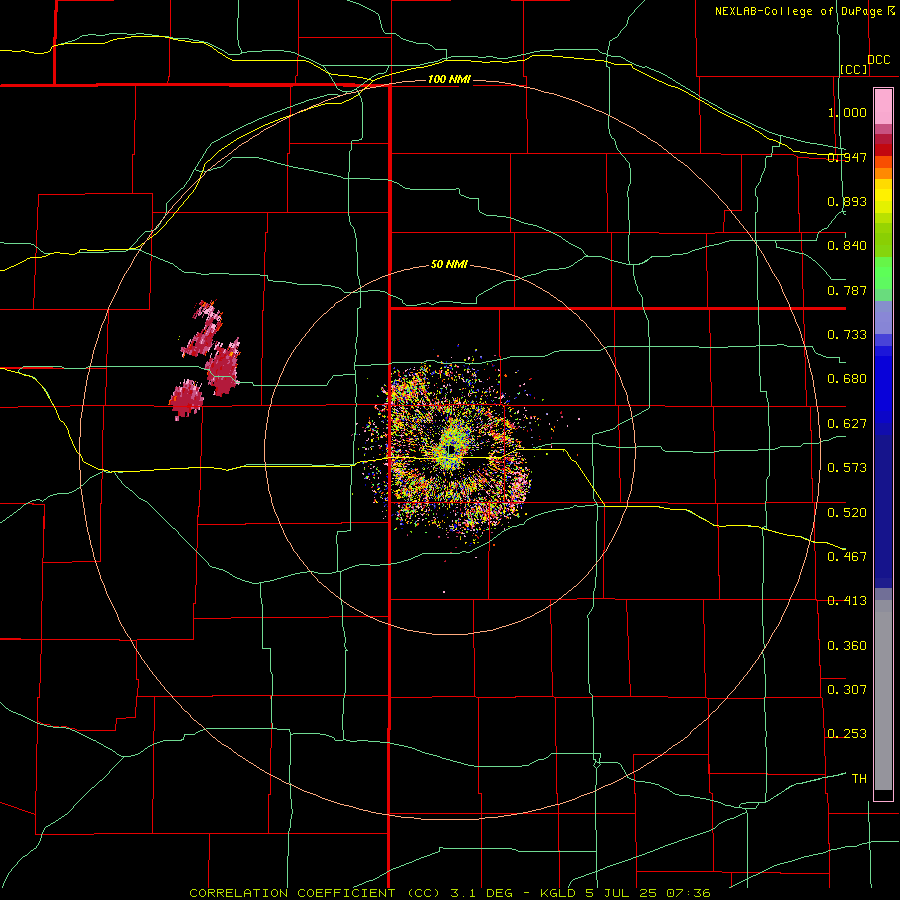This screenshot has height=900, width=900.
Task: Click the 0.733 color scale label
Action: tap(847, 335)
